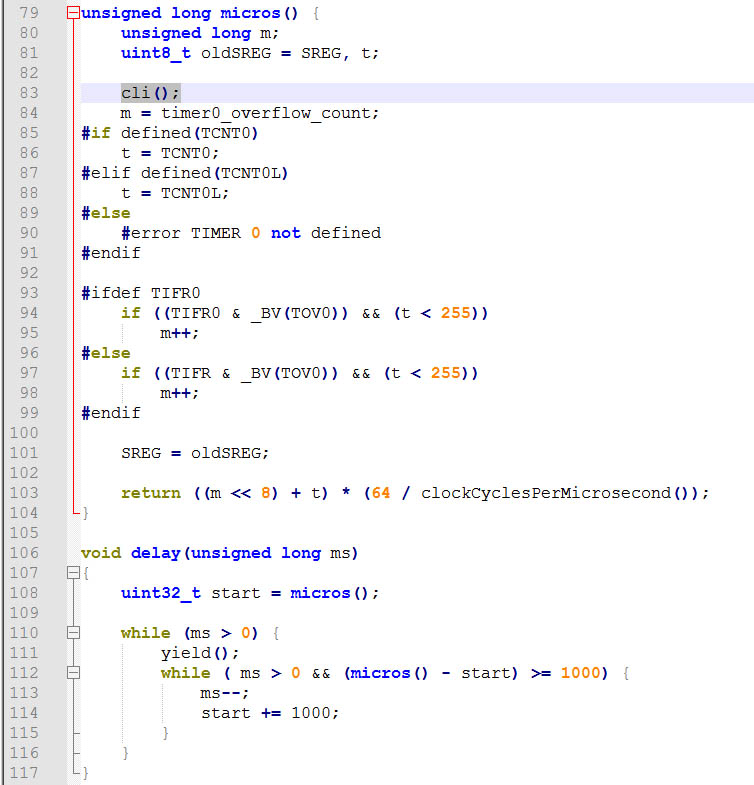Collapse the micros() function fold marker
This screenshot has width=754, height=785.
[x=73, y=13]
